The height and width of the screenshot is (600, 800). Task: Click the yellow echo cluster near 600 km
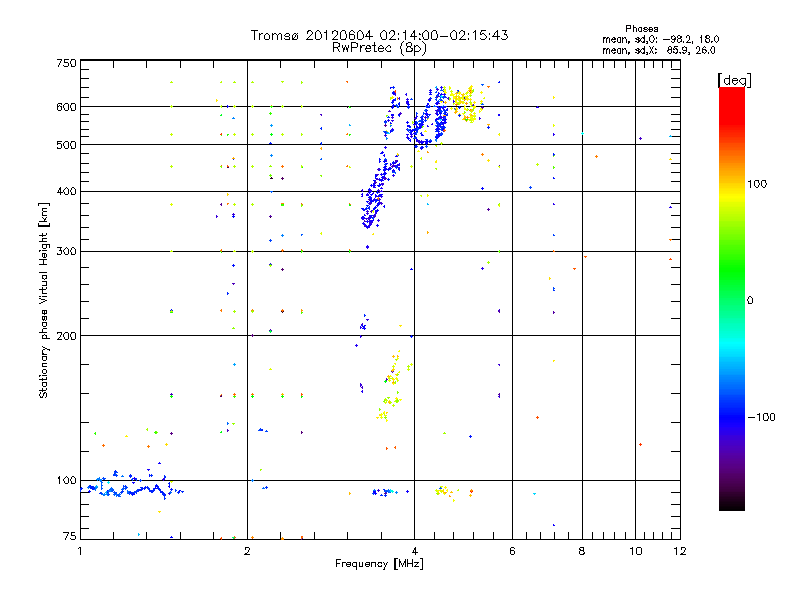tap(463, 104)
